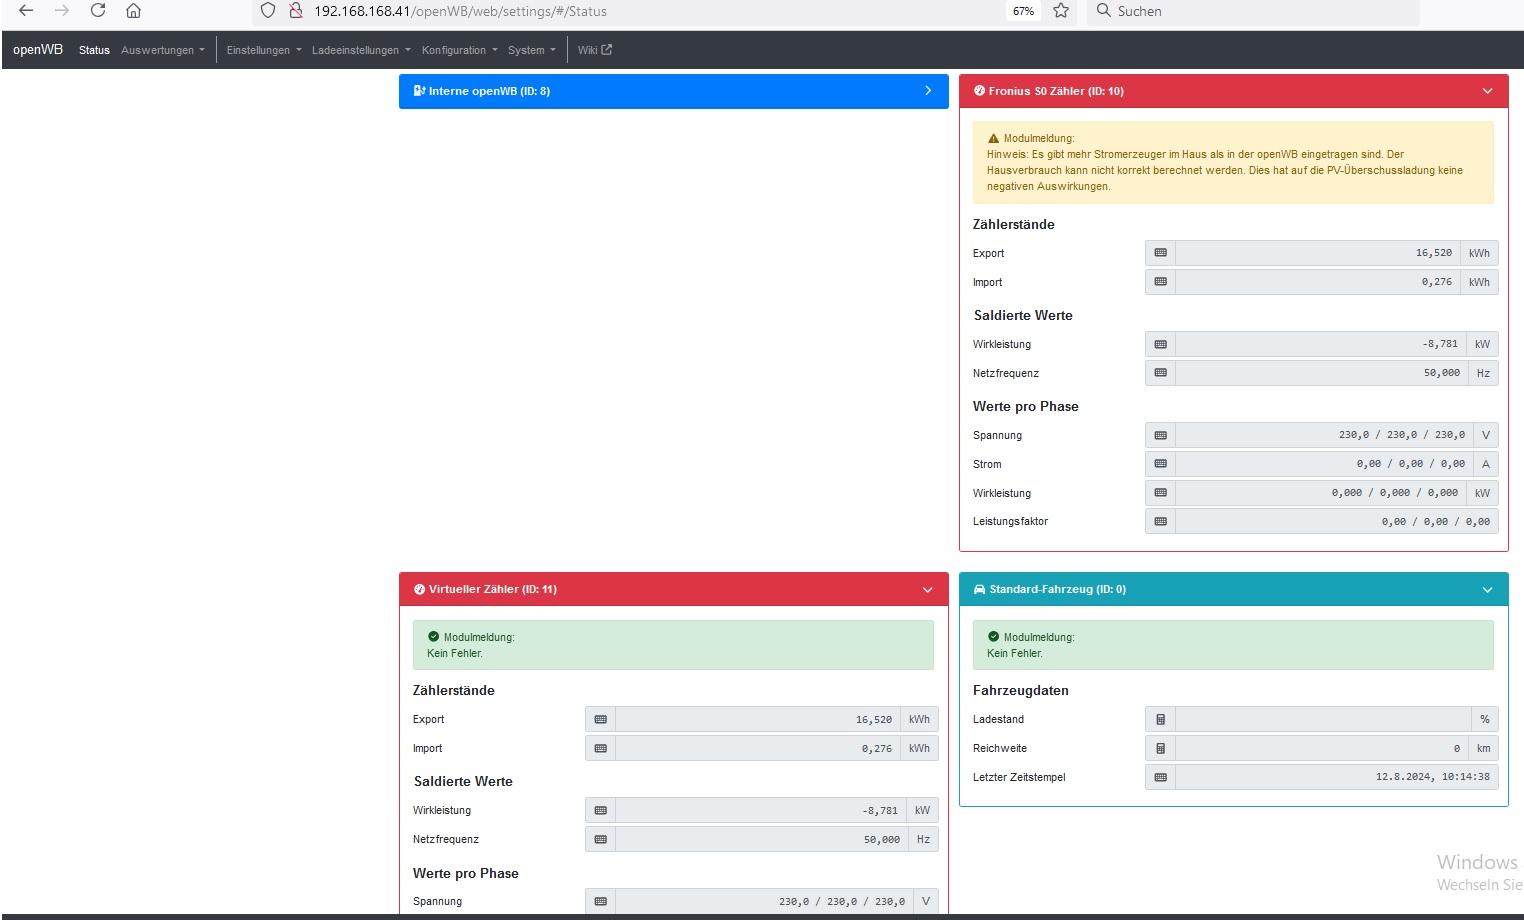Open the Einstellungen dropdown menu

pyautogui.click(x=264, y=50)
